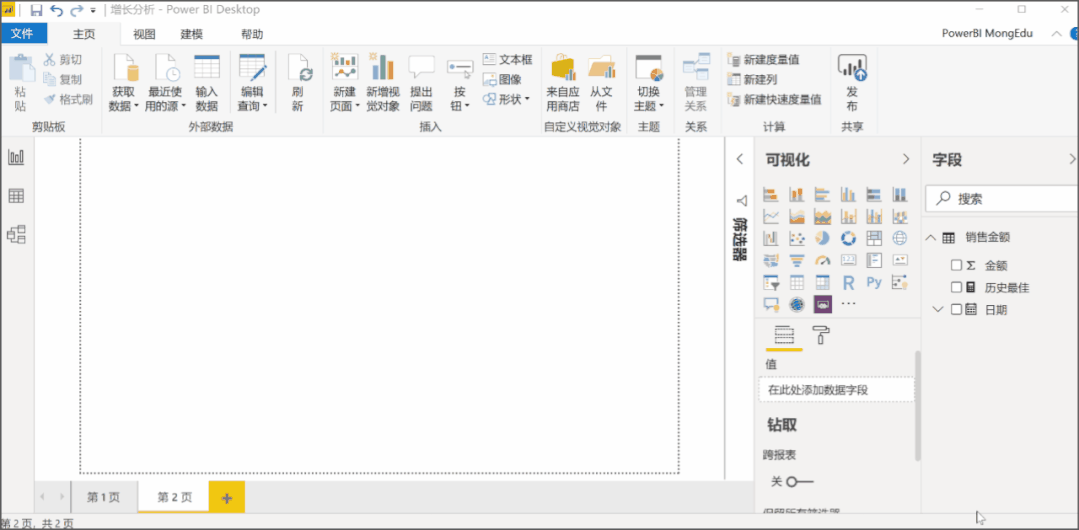The width and height of the screenshot is (1079, 530).
Task: Check the 金额 field checkbox
Action: pos(957,265)
